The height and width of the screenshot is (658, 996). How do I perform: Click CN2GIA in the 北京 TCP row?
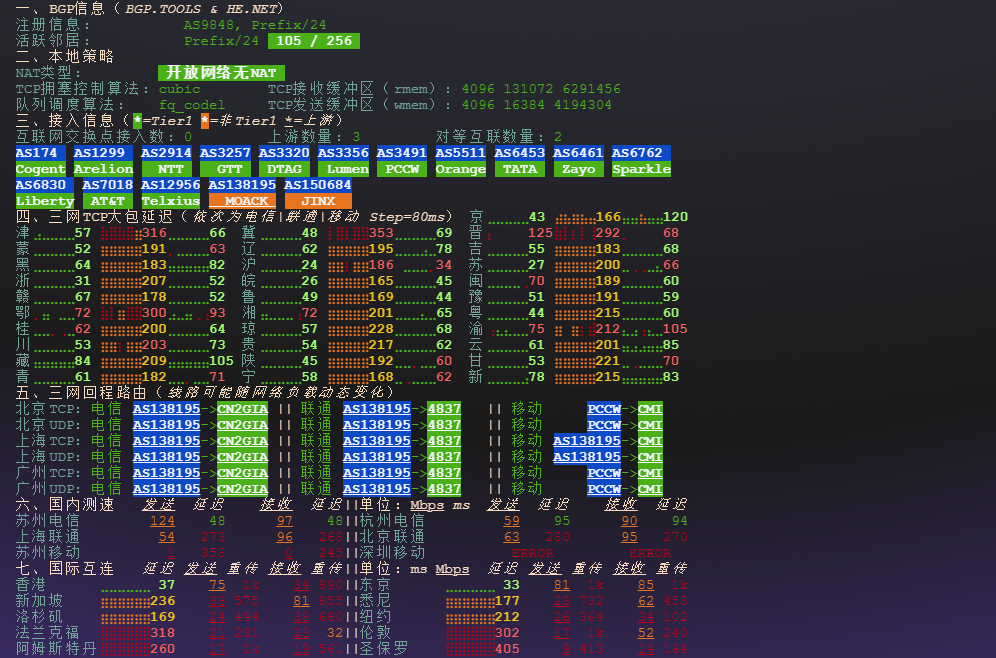(x=242, y=409)
